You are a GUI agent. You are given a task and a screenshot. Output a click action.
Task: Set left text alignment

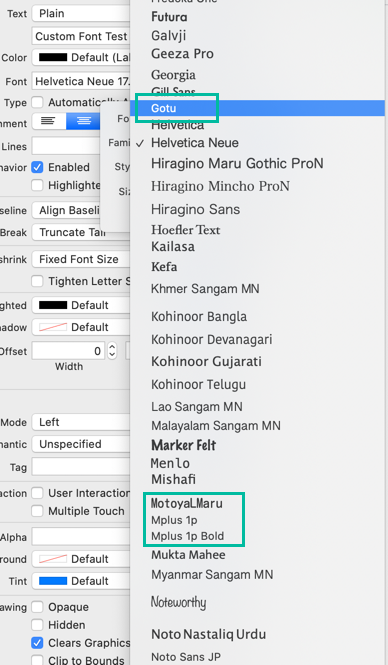pos(48,121)
